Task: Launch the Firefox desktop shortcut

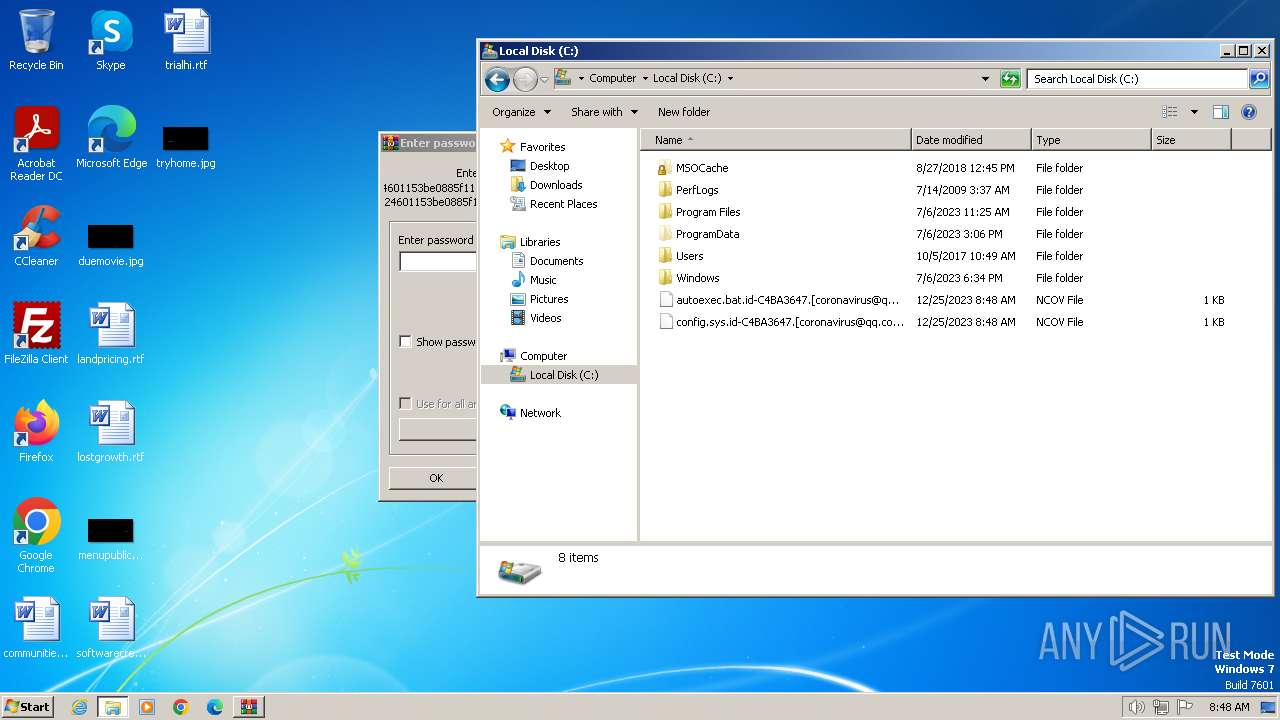Action: coord(36,432)
